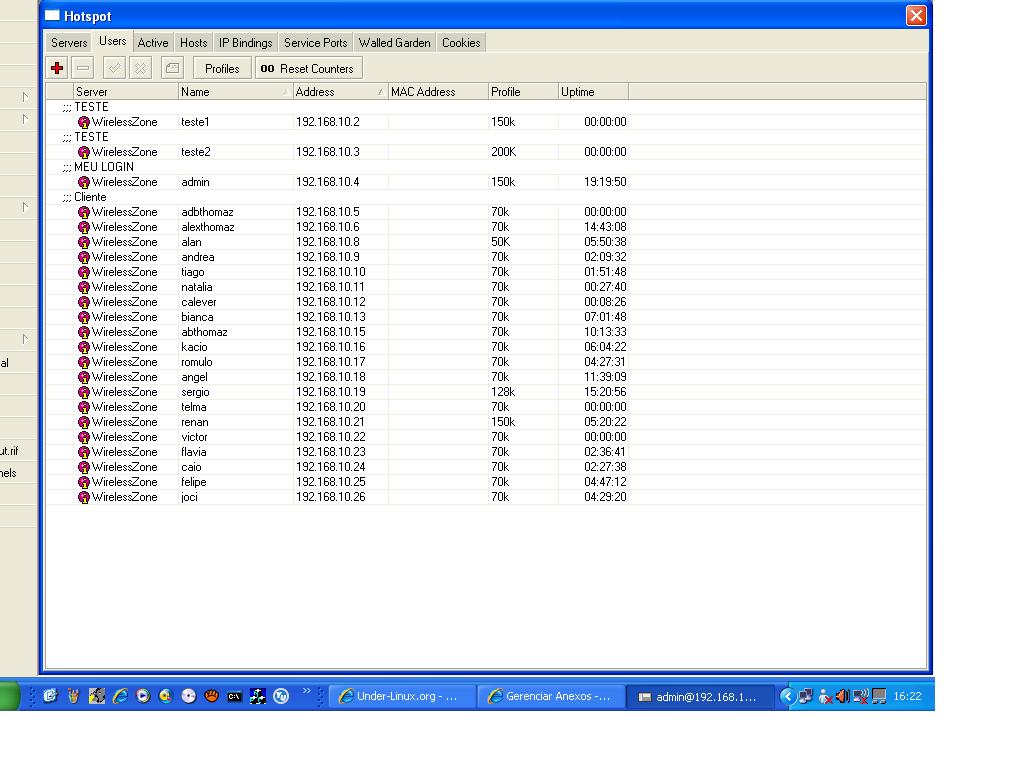Click address 192.168.10.9
The width and height of the screenshot is (1024, 768).
pyautogui.click(x=327, y=257)
